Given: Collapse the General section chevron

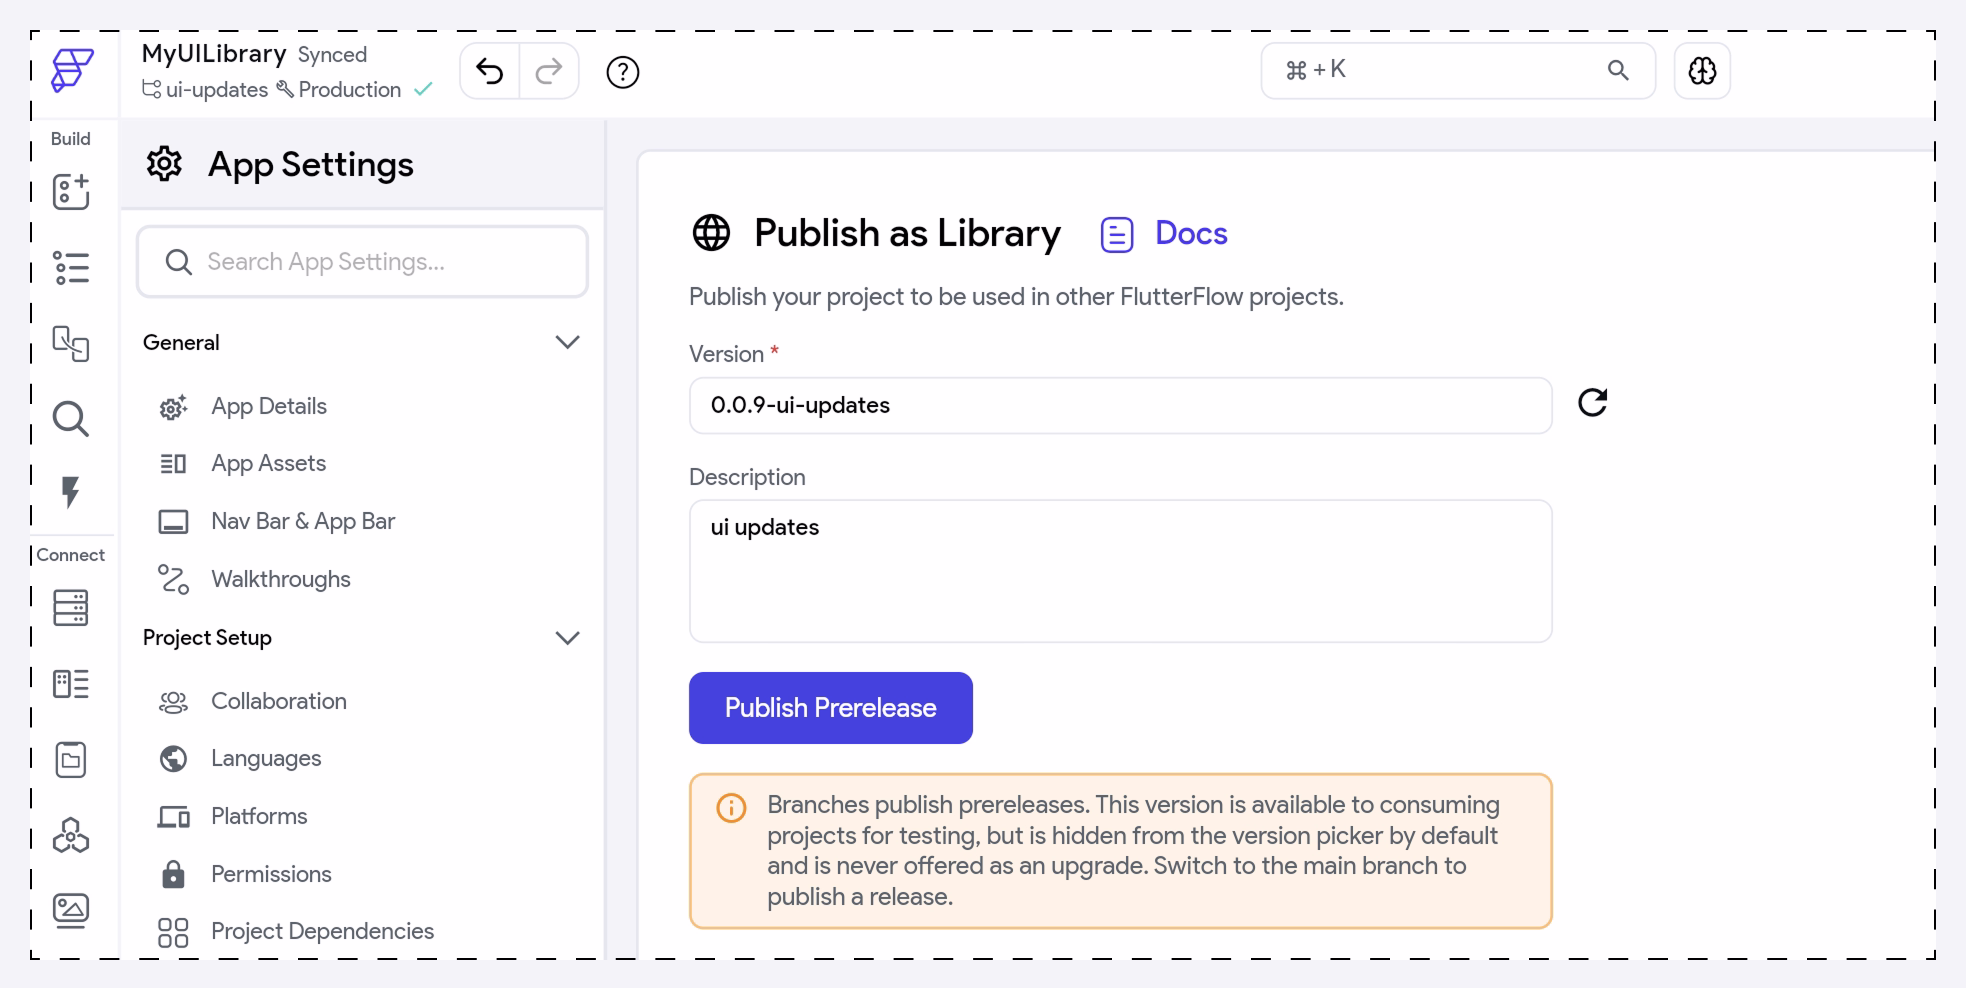Looking at the screenshot, I should tap(567, 343).
